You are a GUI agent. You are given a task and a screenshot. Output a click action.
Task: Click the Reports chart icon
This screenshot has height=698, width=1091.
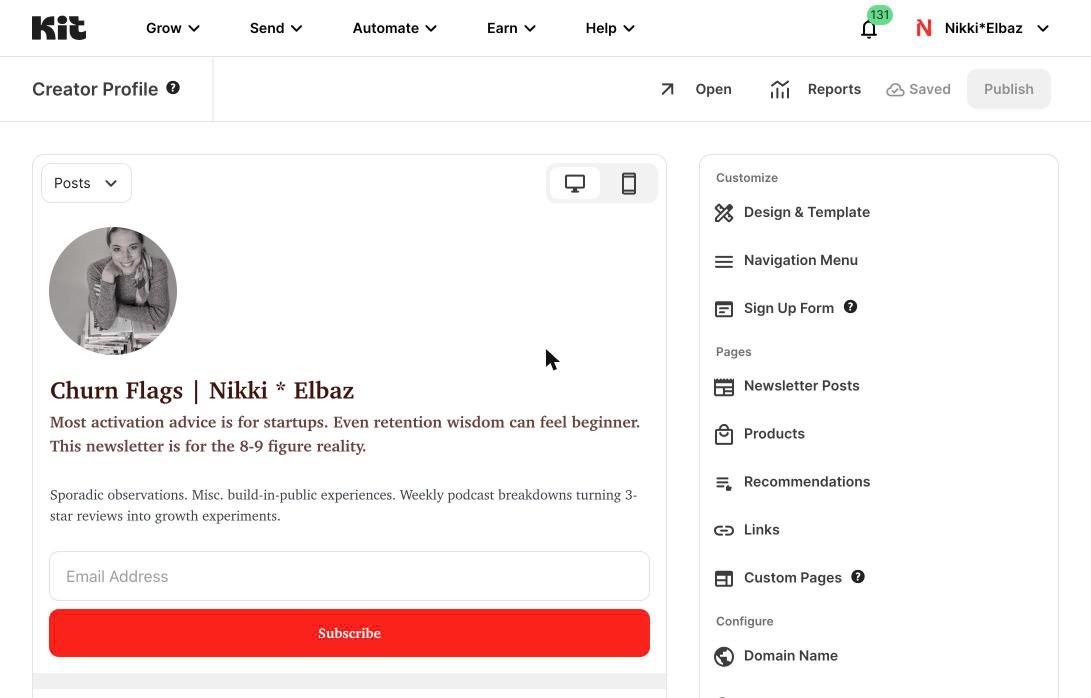780,89
